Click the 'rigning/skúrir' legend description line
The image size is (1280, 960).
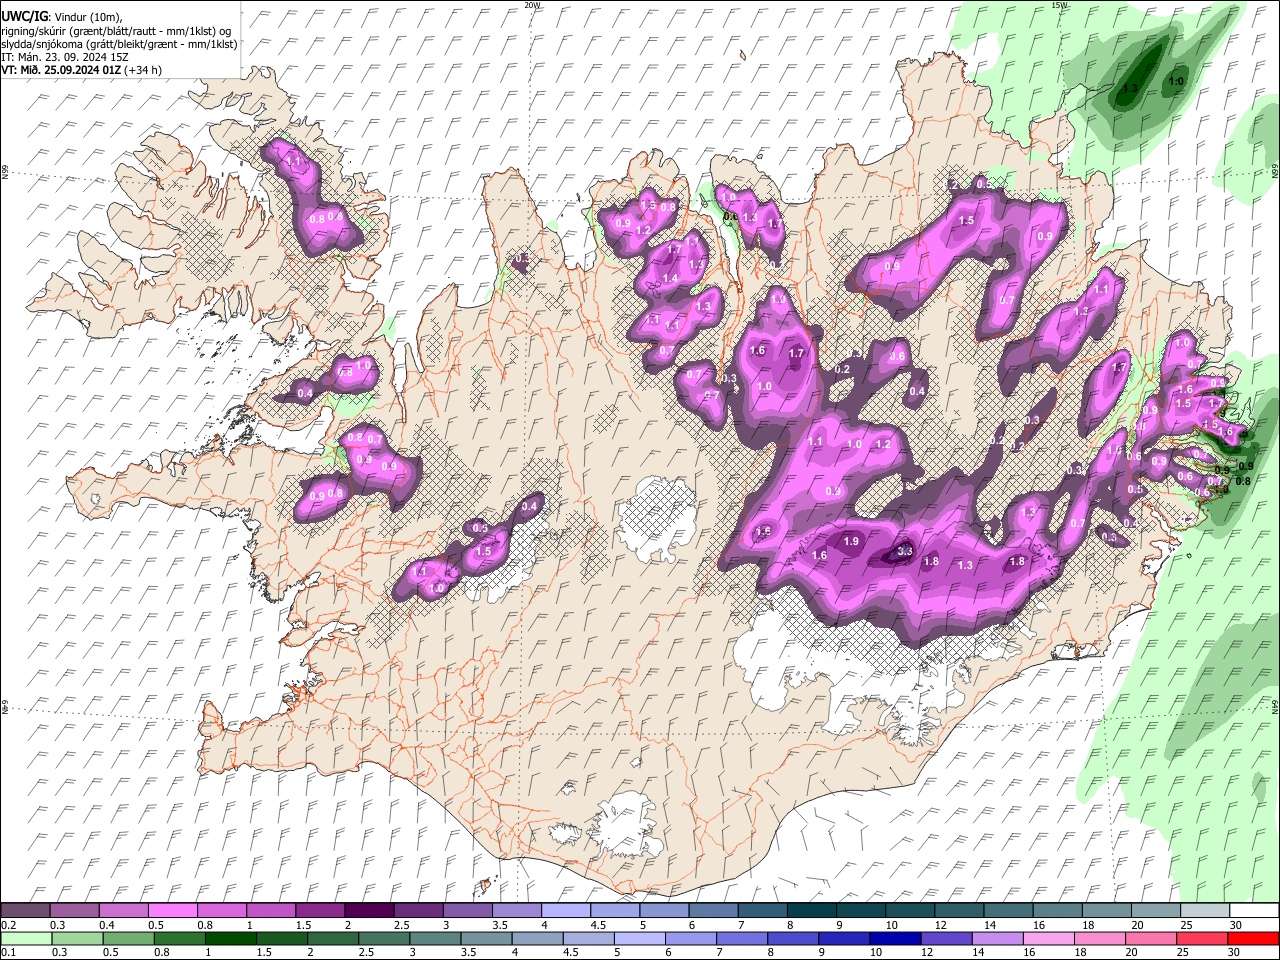(x=114, y=30)
